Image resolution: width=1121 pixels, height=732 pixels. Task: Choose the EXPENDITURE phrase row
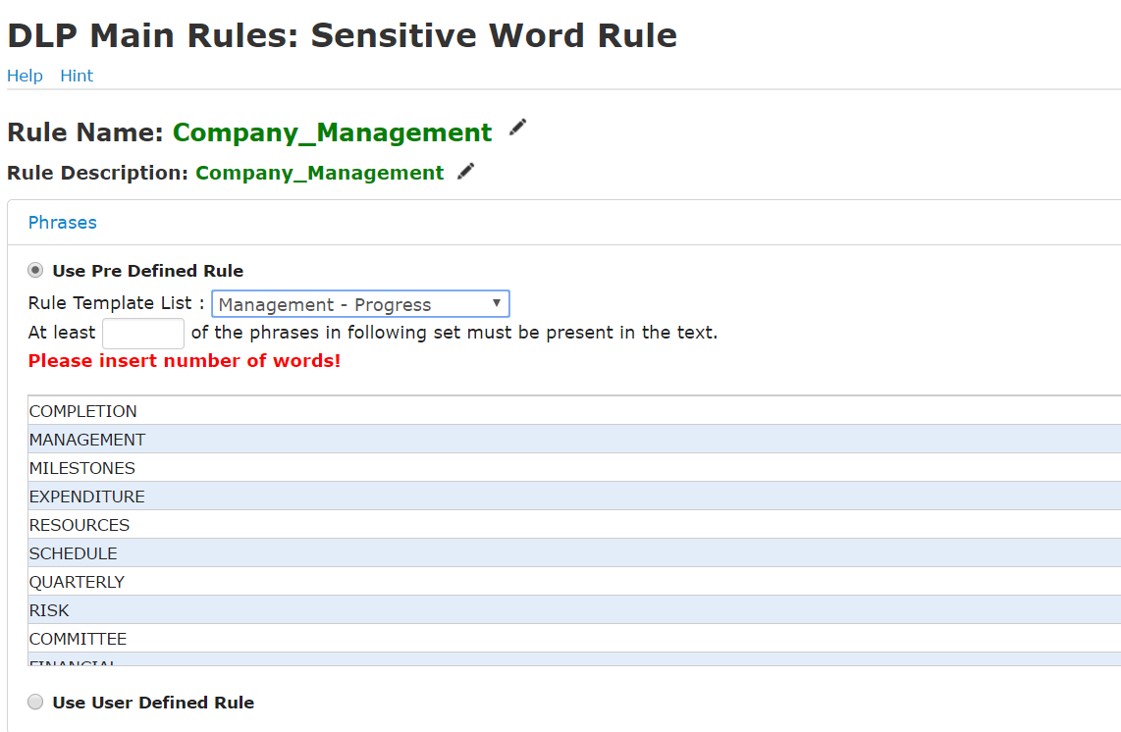[87, 496]
